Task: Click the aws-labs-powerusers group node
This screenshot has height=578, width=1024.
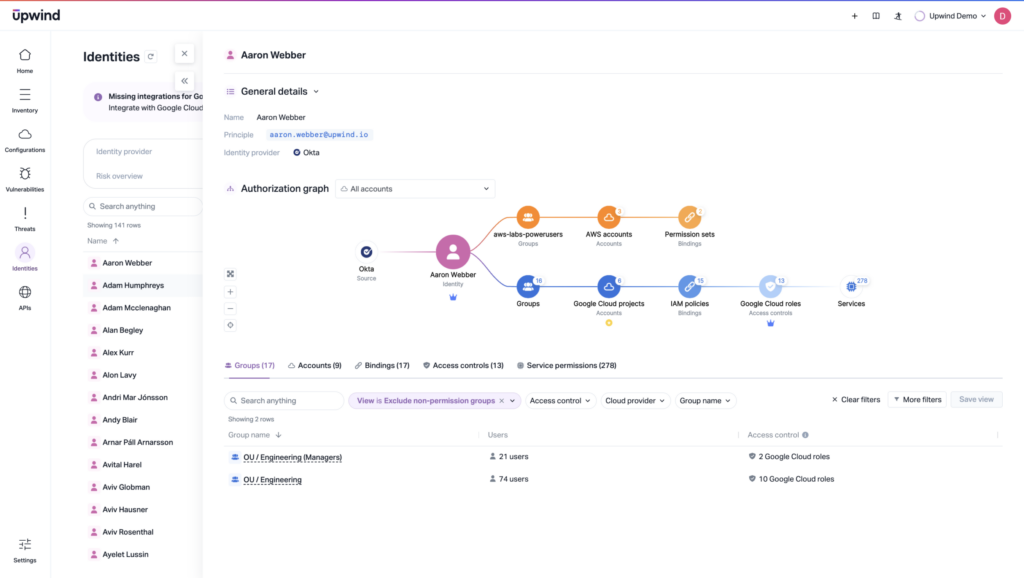Action: tap(528, 217)
